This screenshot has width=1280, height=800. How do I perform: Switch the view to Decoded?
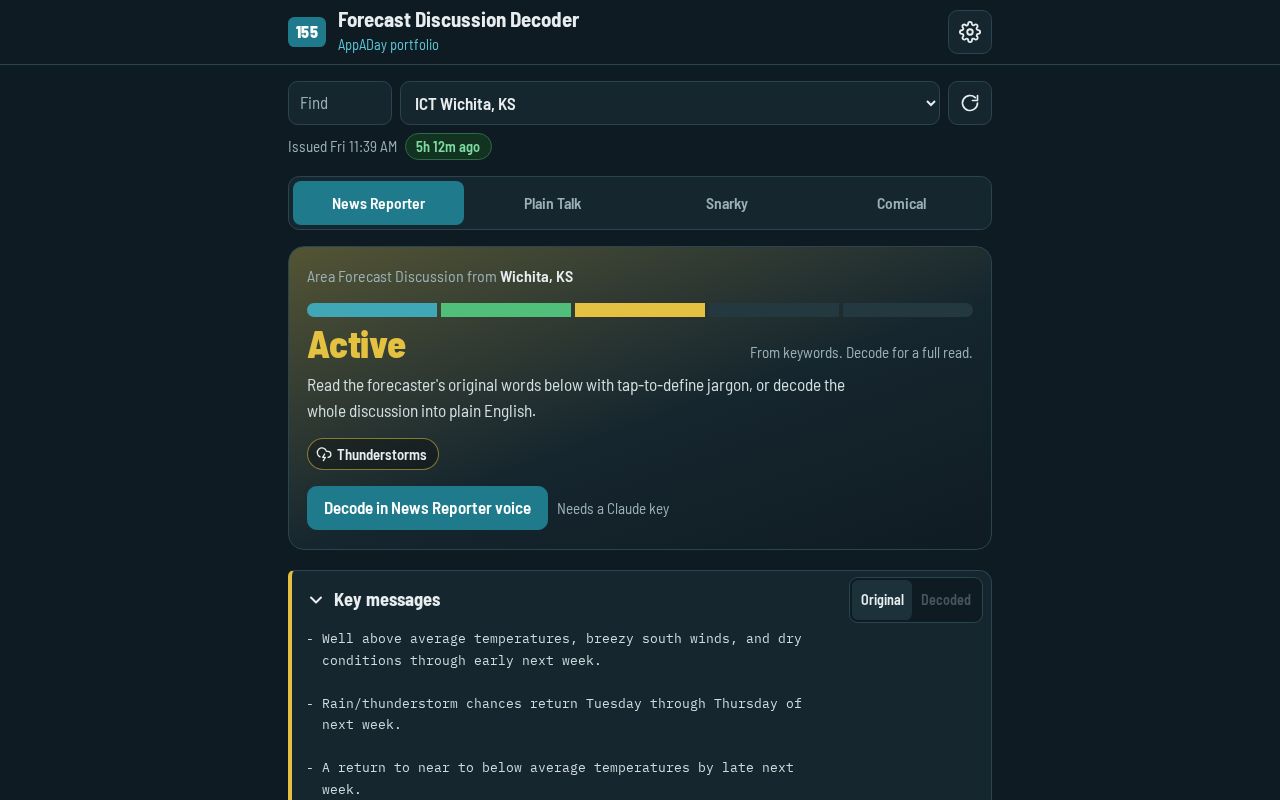point(945,600)
